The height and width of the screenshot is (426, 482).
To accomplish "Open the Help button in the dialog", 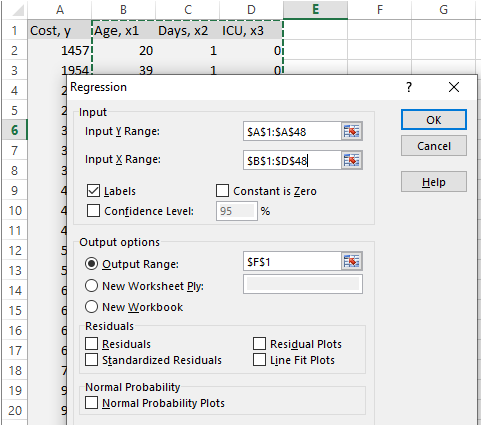I will point(434,182).
